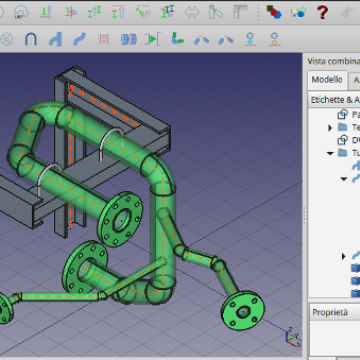The image size is (360, 360).
Task: Click the blue elbow with green pipe icon
Action: [x=177, y=39]
